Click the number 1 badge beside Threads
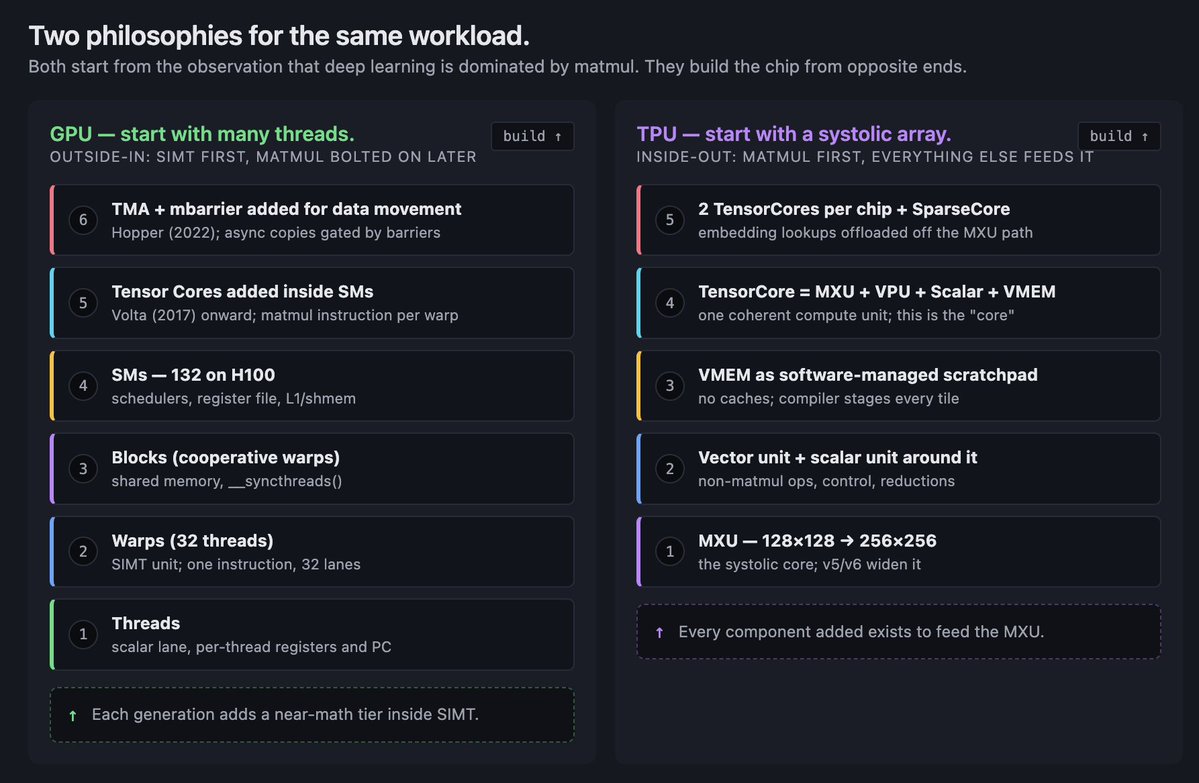This screenshot has width=1199, height=783. [83, 634]
